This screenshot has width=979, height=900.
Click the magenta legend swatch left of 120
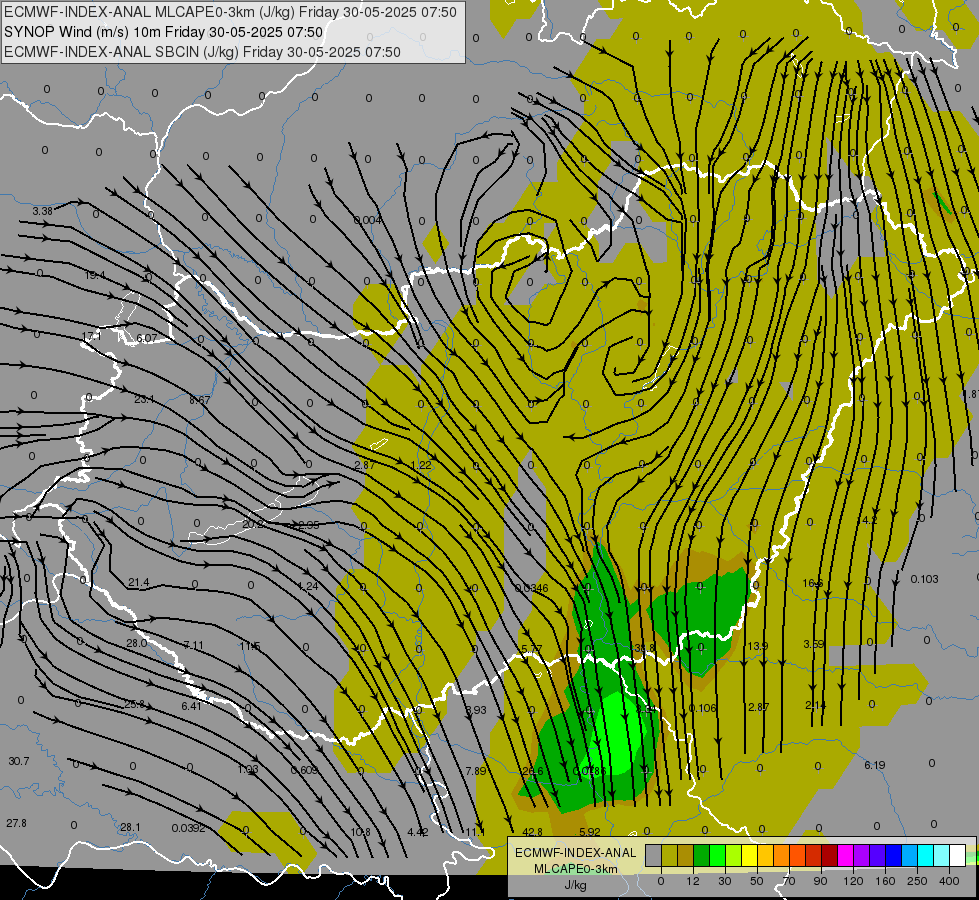click(x=845, y=855)
